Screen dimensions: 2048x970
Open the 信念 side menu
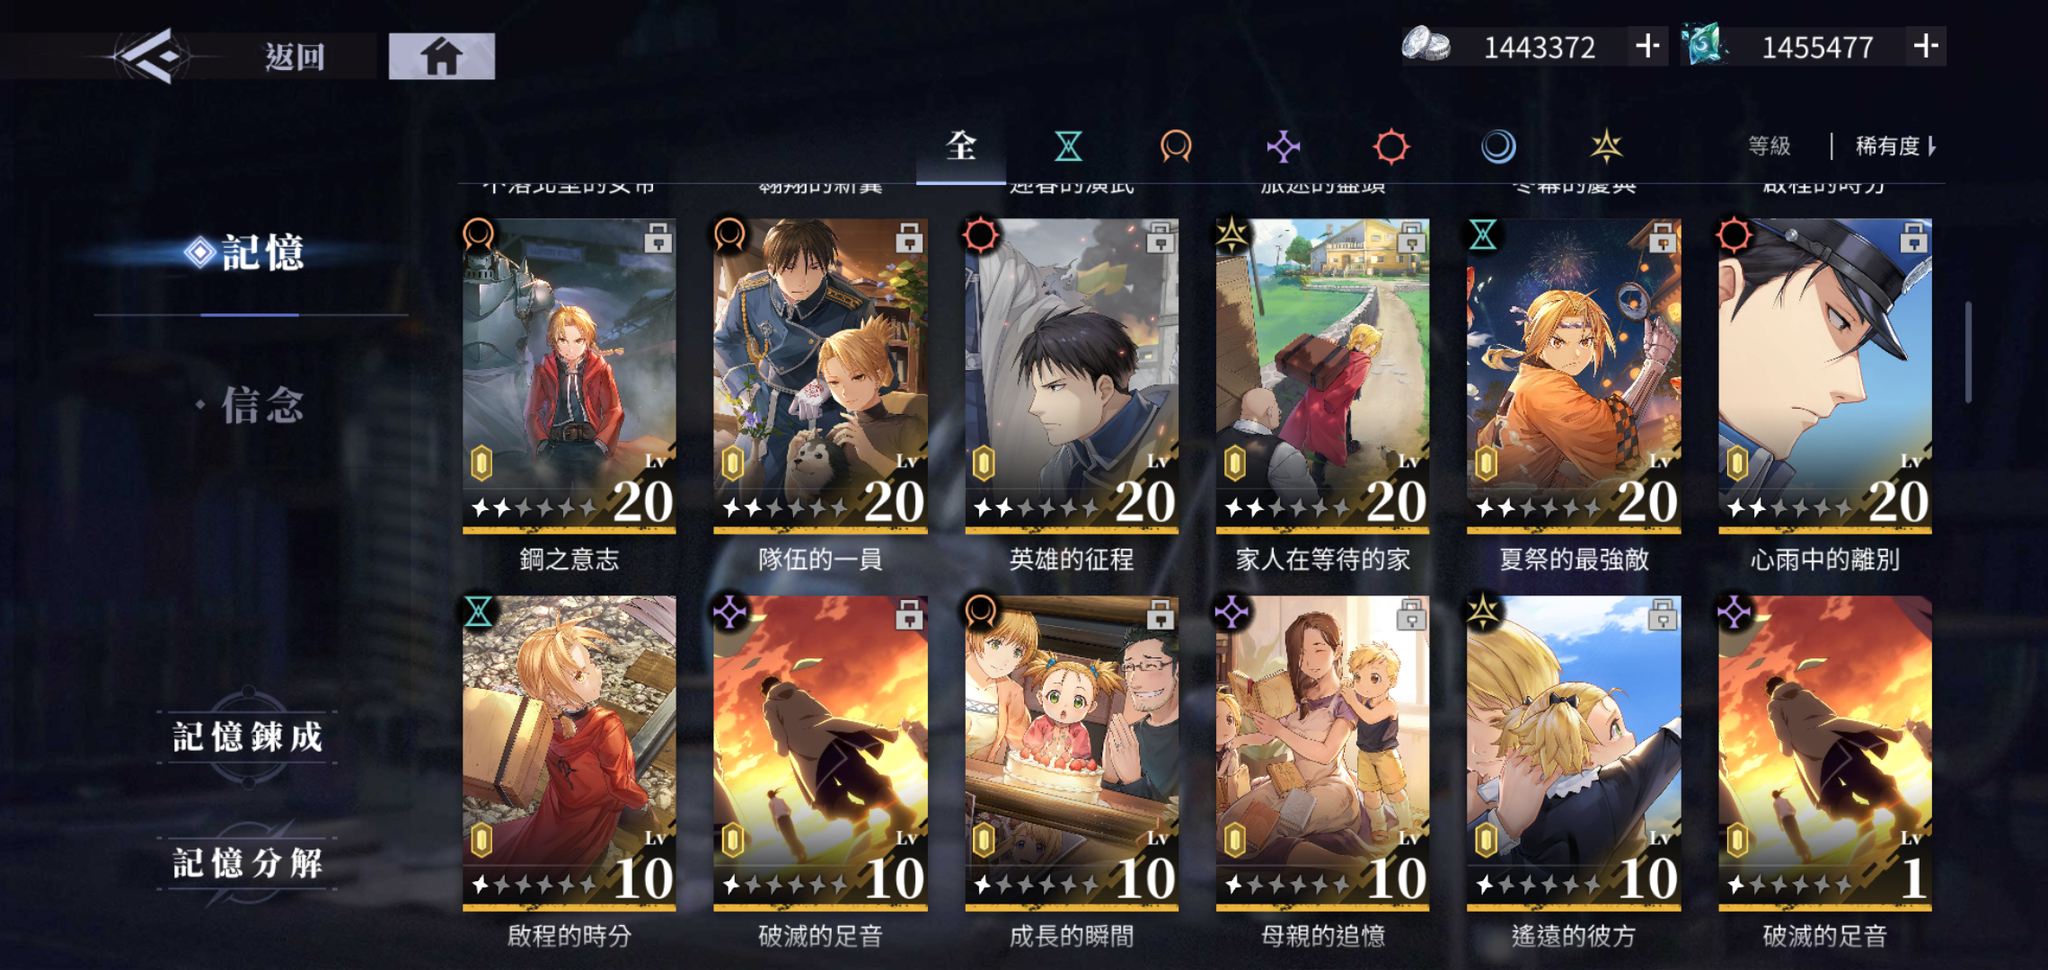coord(262,405)
